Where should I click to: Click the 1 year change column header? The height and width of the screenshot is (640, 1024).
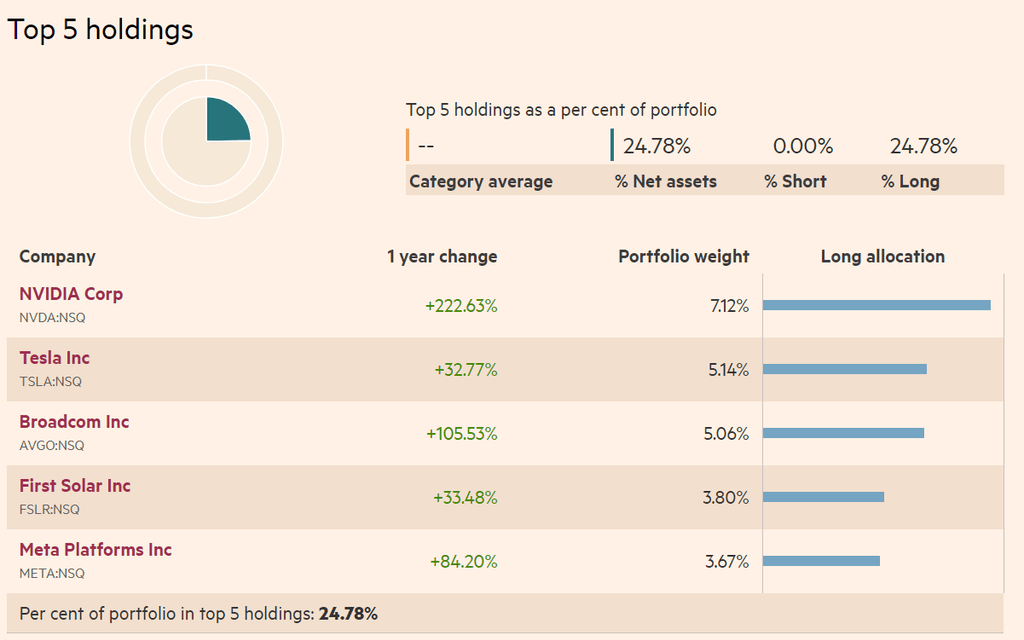(442, 257)
